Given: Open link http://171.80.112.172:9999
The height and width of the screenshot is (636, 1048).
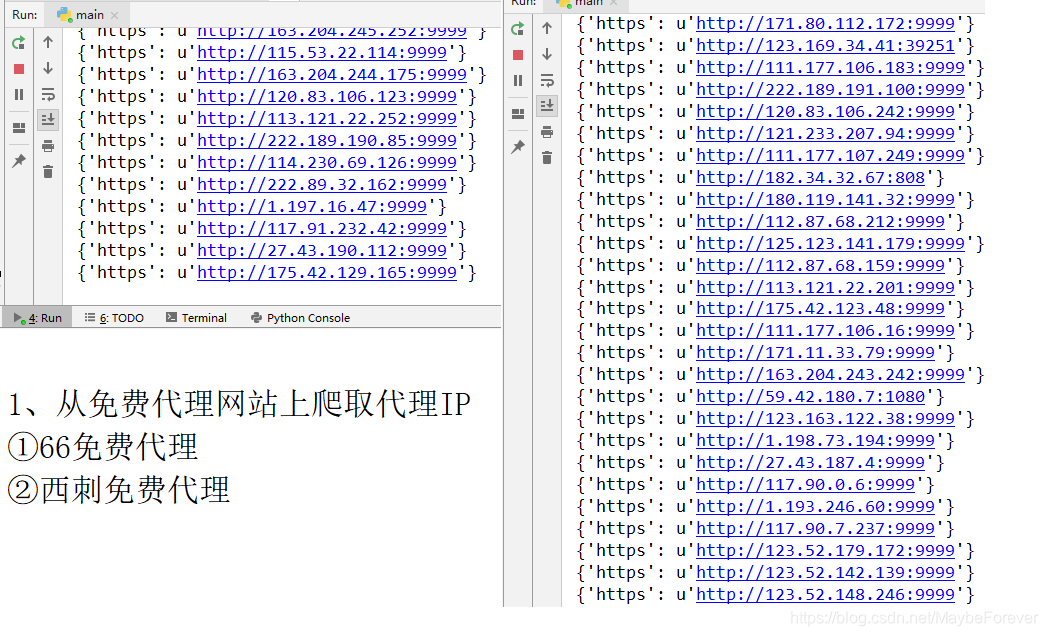Looking at the screenshot, I should click(825, 23).
